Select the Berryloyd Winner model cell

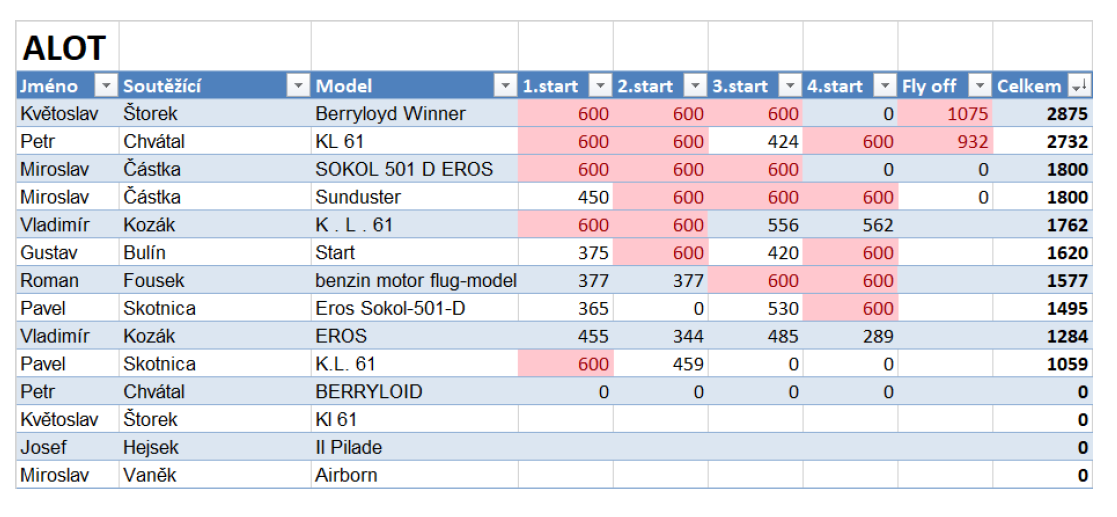point(415,113)
